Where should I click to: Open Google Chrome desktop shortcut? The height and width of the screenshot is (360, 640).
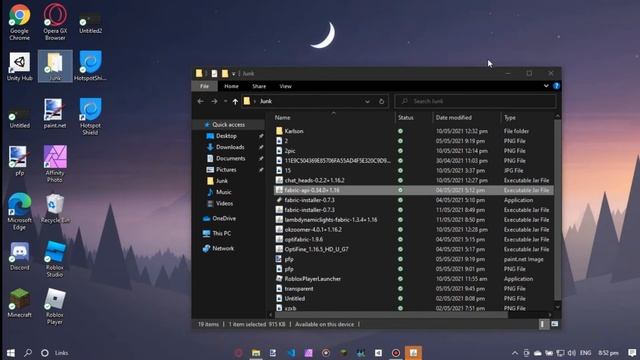tap(19, 22)
